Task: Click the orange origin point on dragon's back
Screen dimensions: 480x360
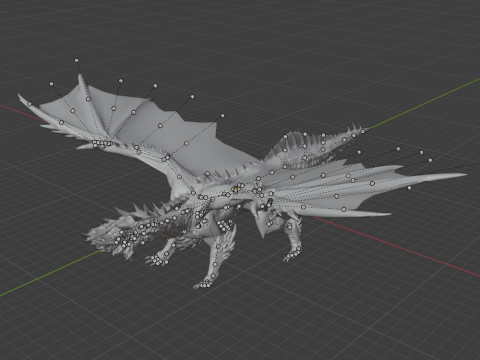Action: (x=236, y=189)
